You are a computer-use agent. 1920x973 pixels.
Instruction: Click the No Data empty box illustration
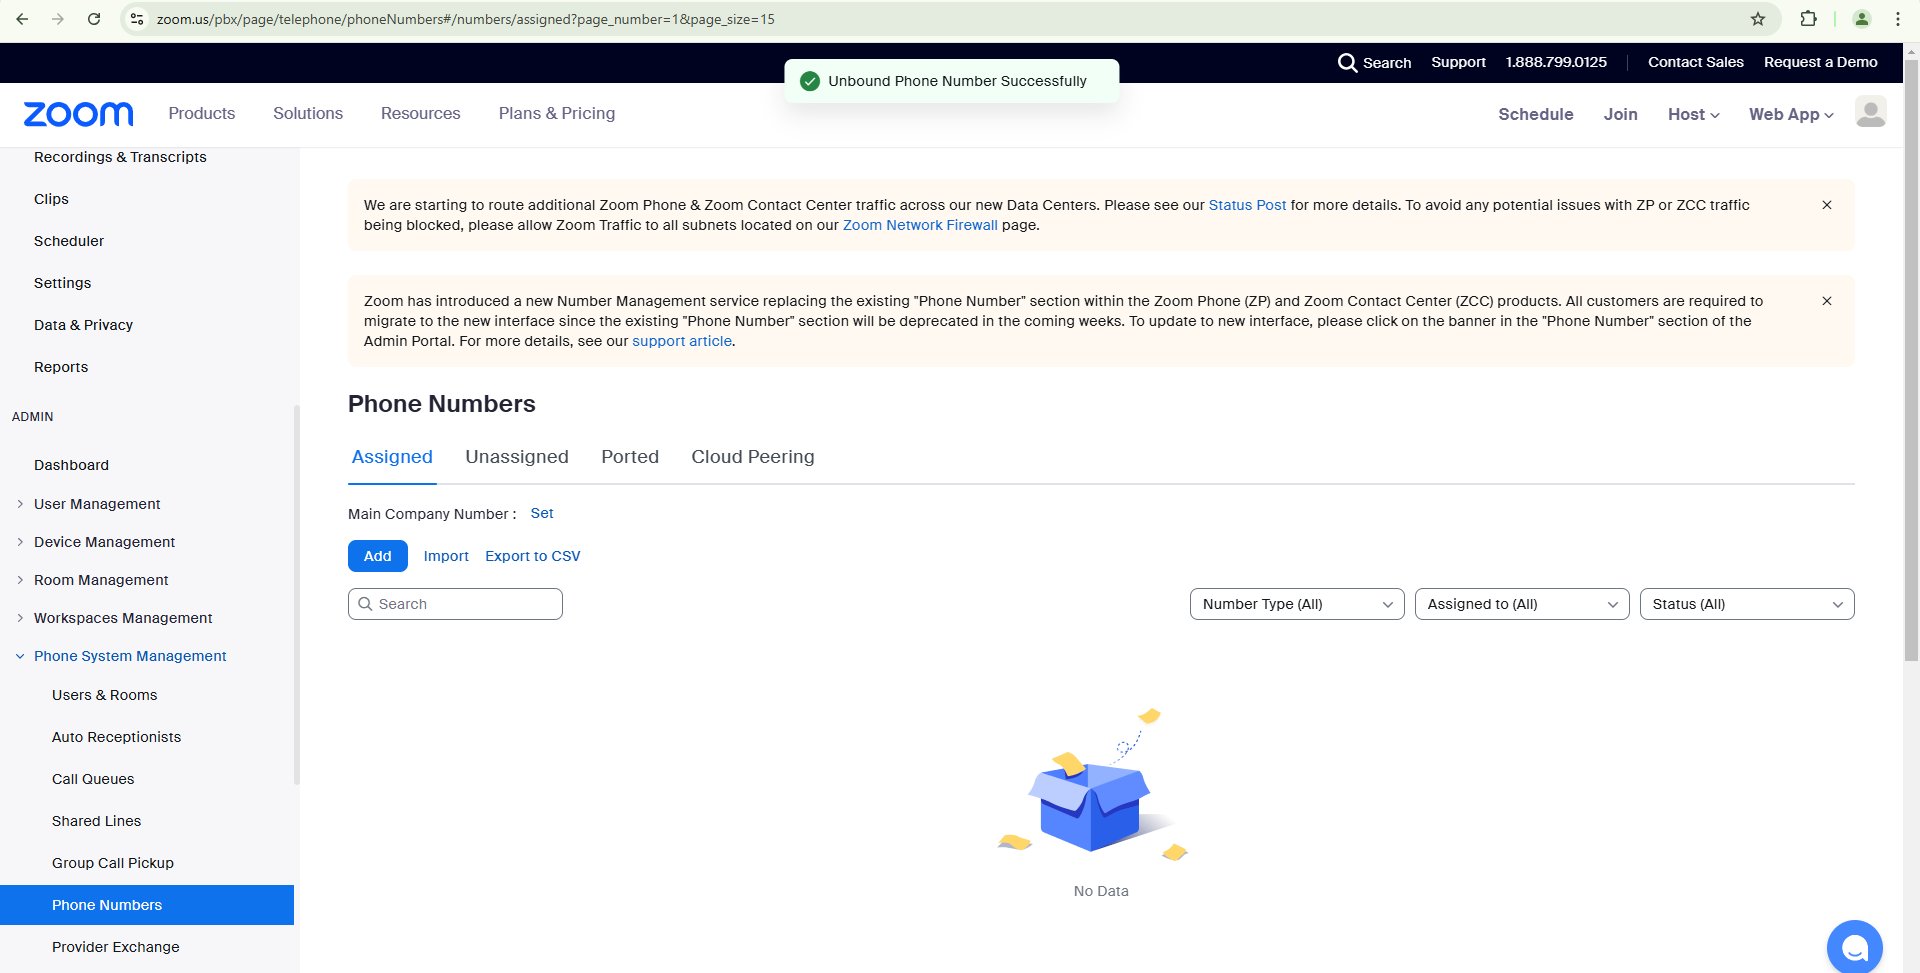[x=1093, y=785]
